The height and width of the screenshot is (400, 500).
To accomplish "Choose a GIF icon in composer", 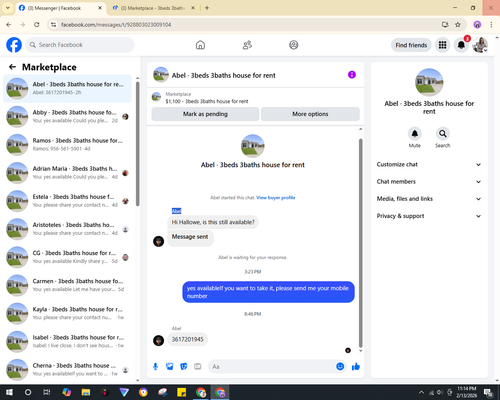I will pos(198,367).
